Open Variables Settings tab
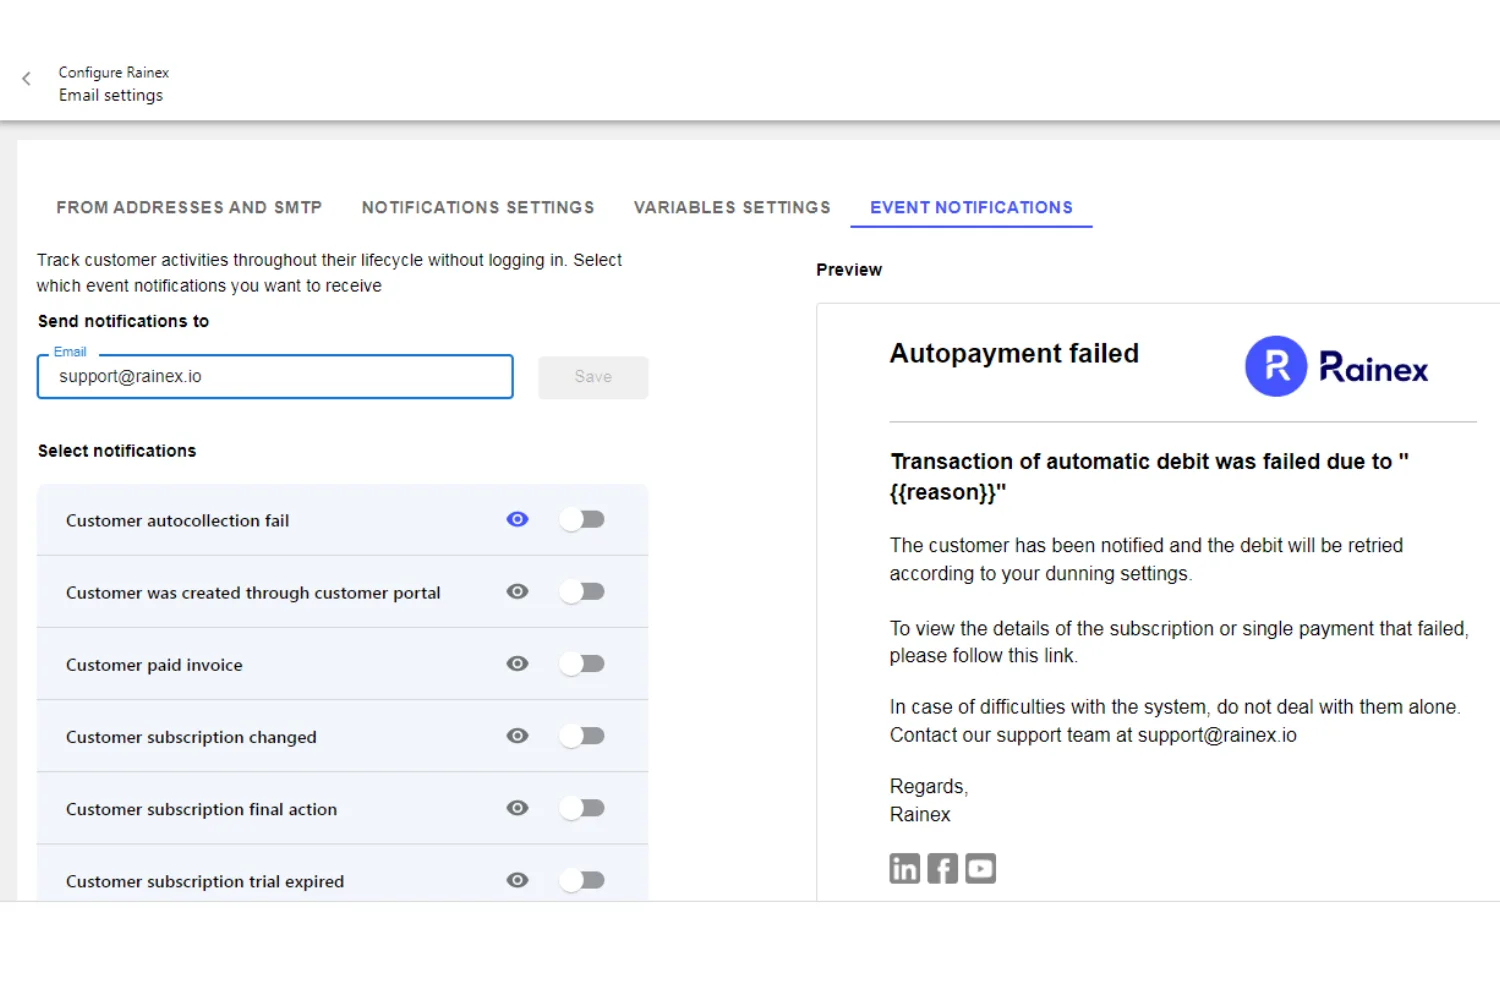Image resolution: width=1500 pixels, height=1000 pixels. point(732,207)
